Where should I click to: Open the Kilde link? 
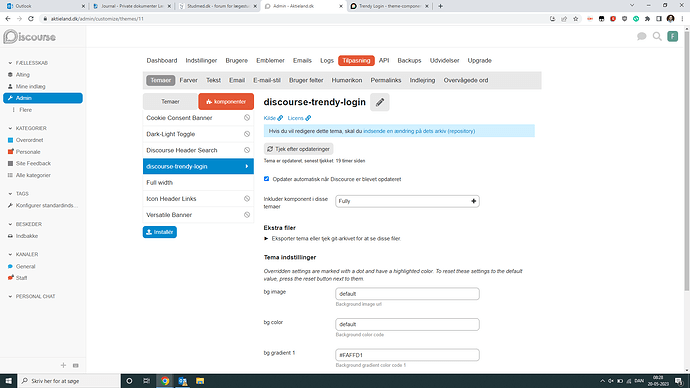click(273, 118)
